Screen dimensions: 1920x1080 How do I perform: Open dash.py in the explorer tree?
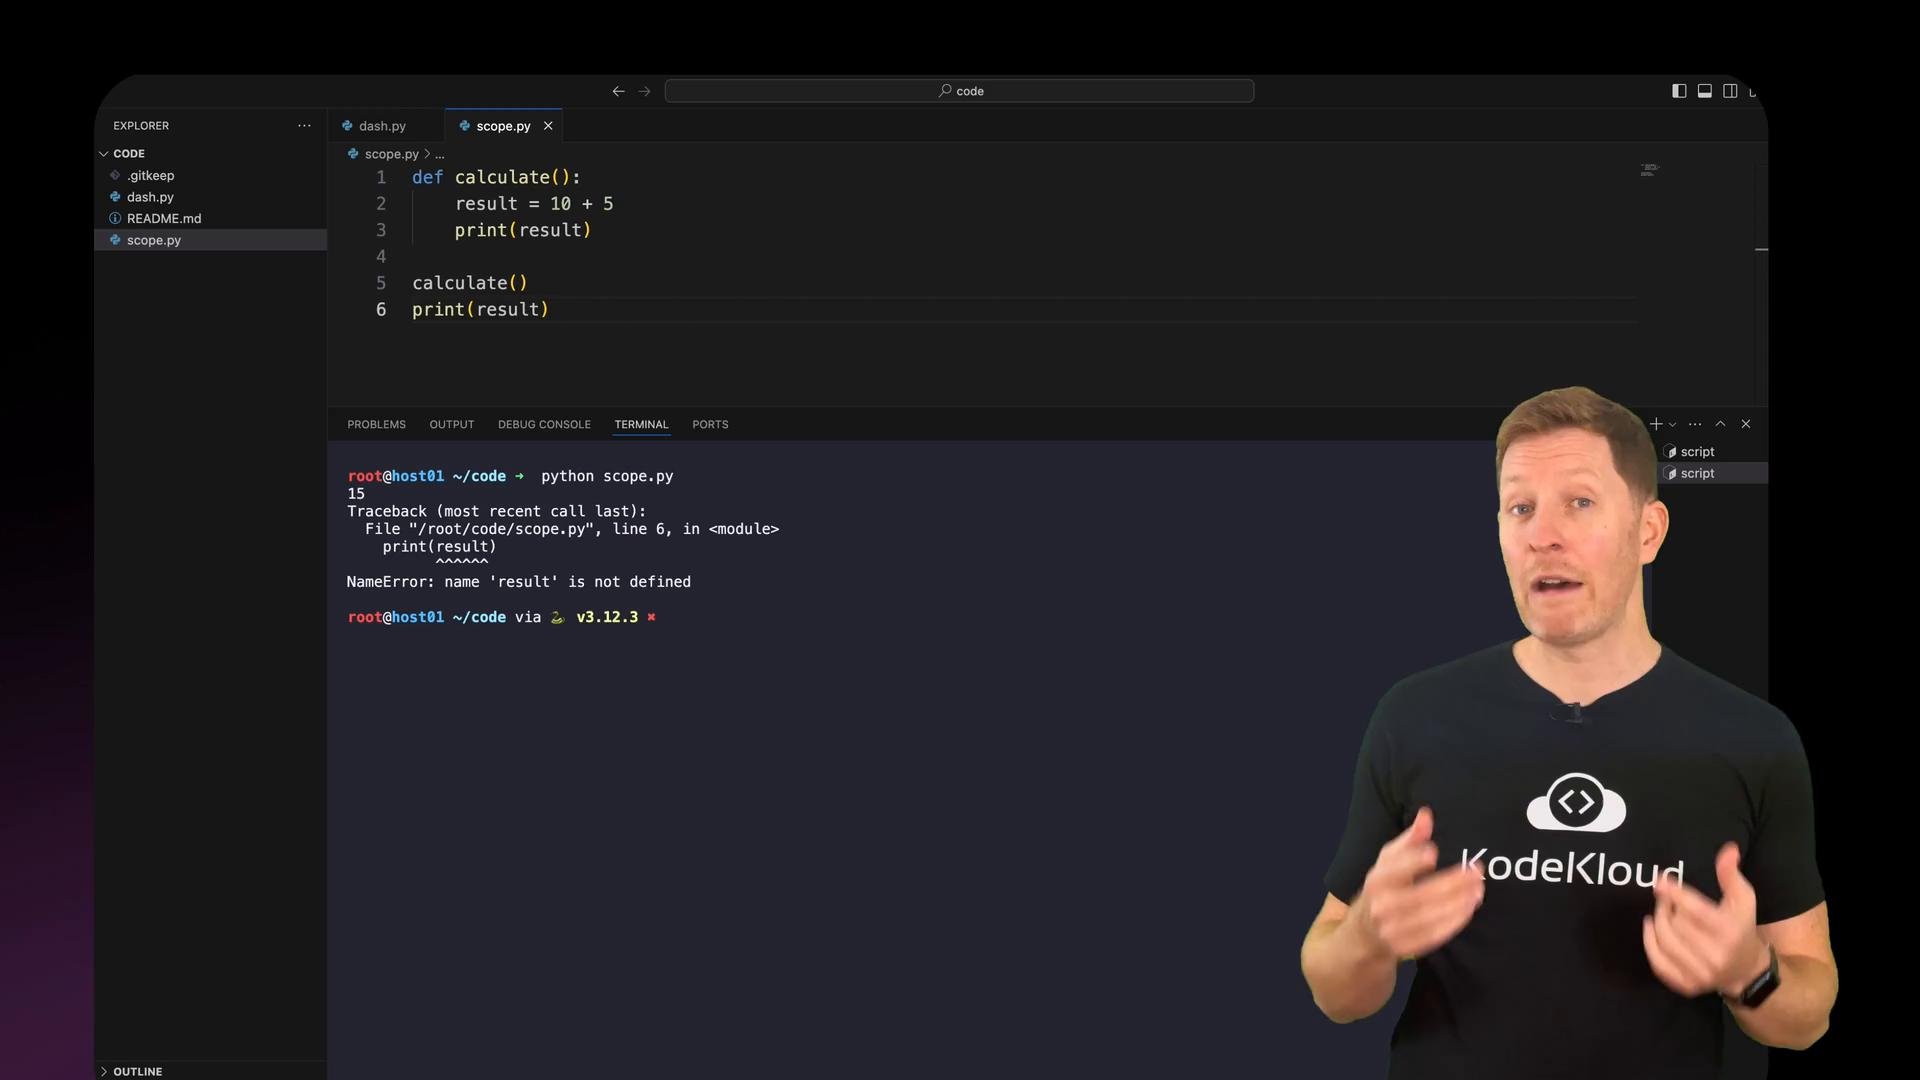coord(150,197)
